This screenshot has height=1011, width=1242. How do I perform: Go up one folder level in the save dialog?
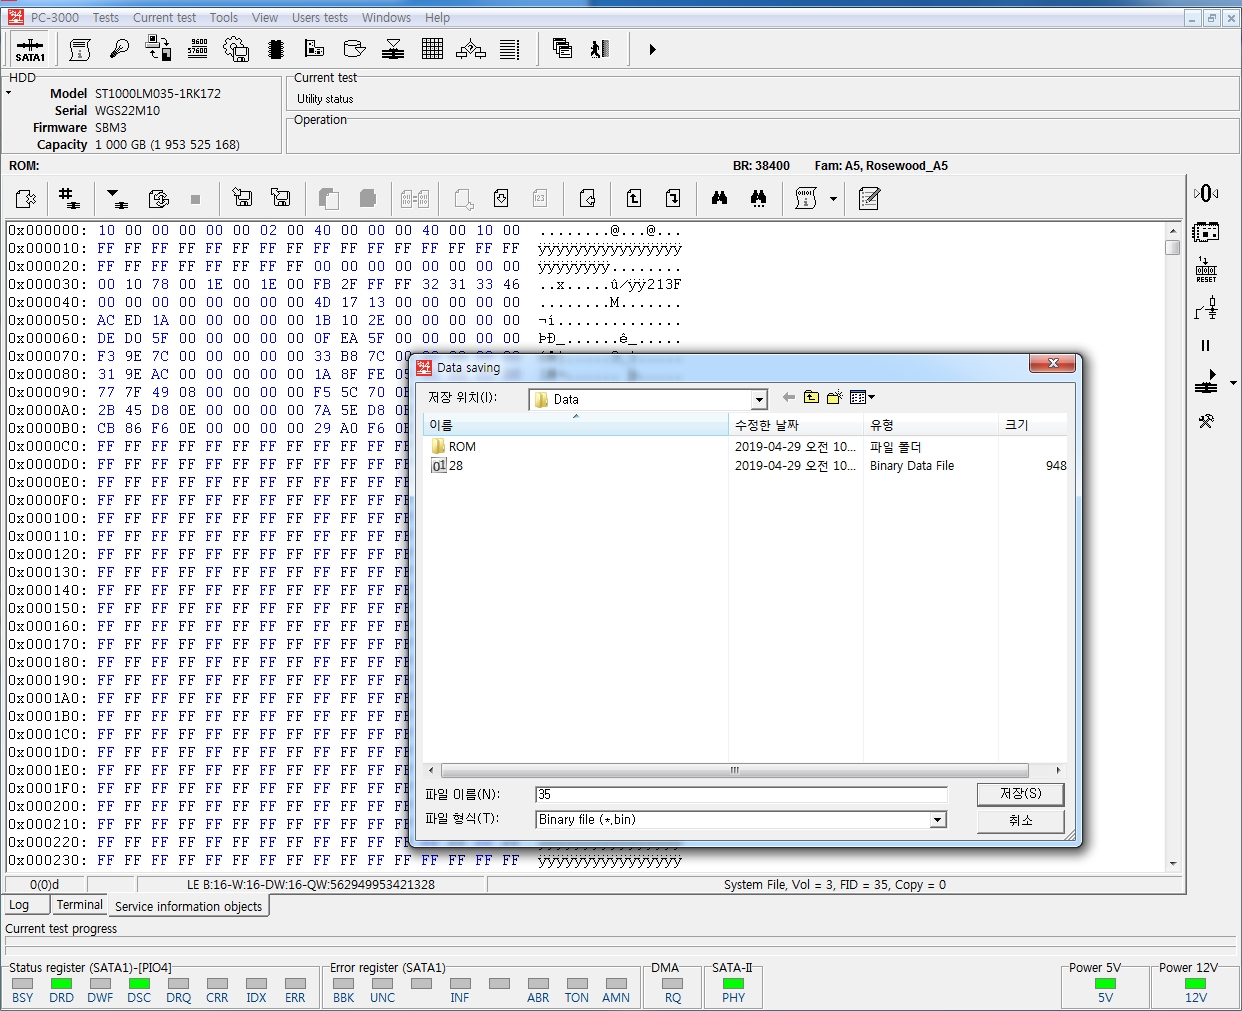(x=811, y=398)
